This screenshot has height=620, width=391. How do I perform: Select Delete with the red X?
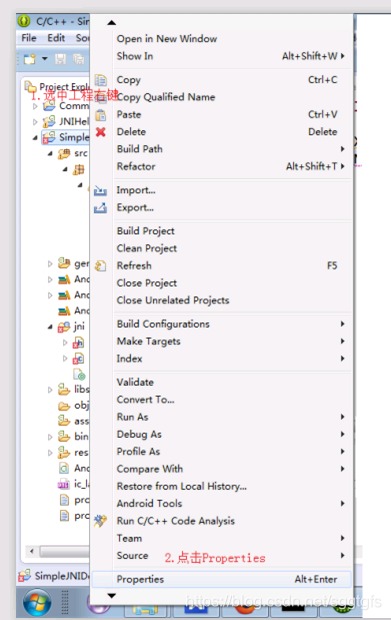(222, 132)
